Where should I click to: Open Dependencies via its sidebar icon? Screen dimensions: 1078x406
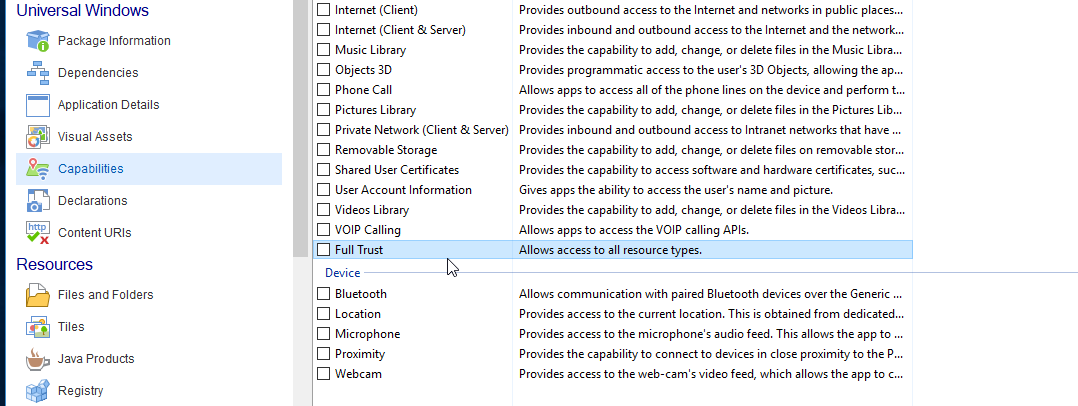pyautogui.click(x=38, y=73)
